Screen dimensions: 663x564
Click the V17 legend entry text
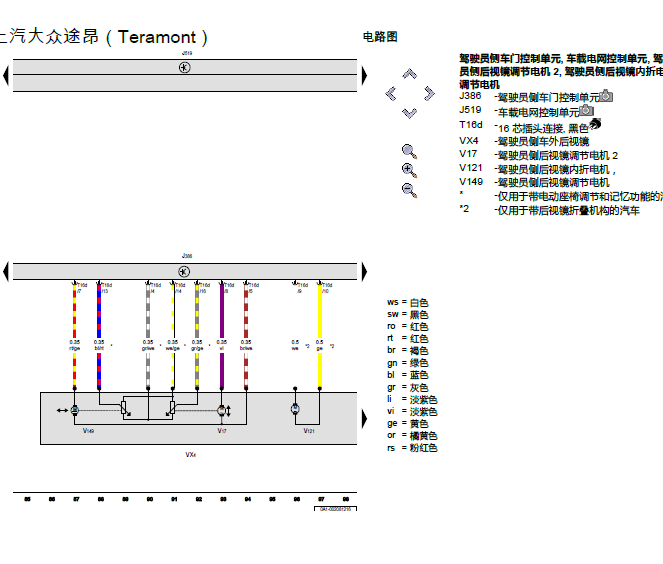[x=557, y=155]
